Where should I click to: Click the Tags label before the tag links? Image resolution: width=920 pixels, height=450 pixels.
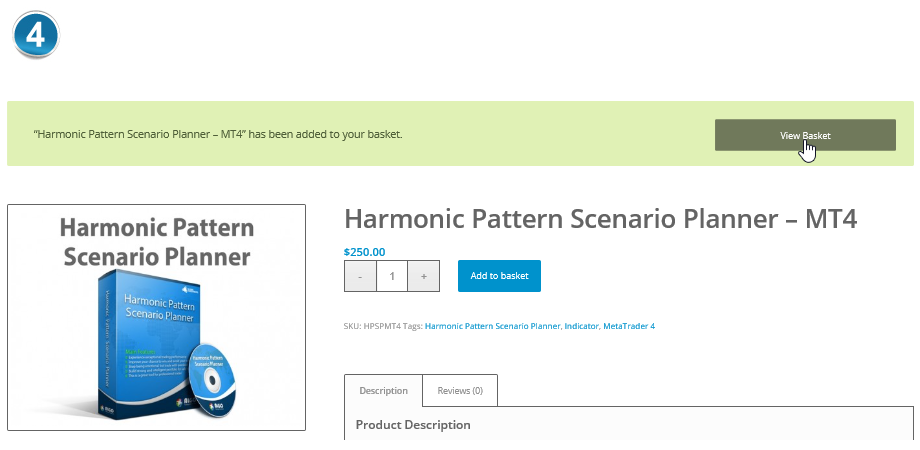[410, 326]
